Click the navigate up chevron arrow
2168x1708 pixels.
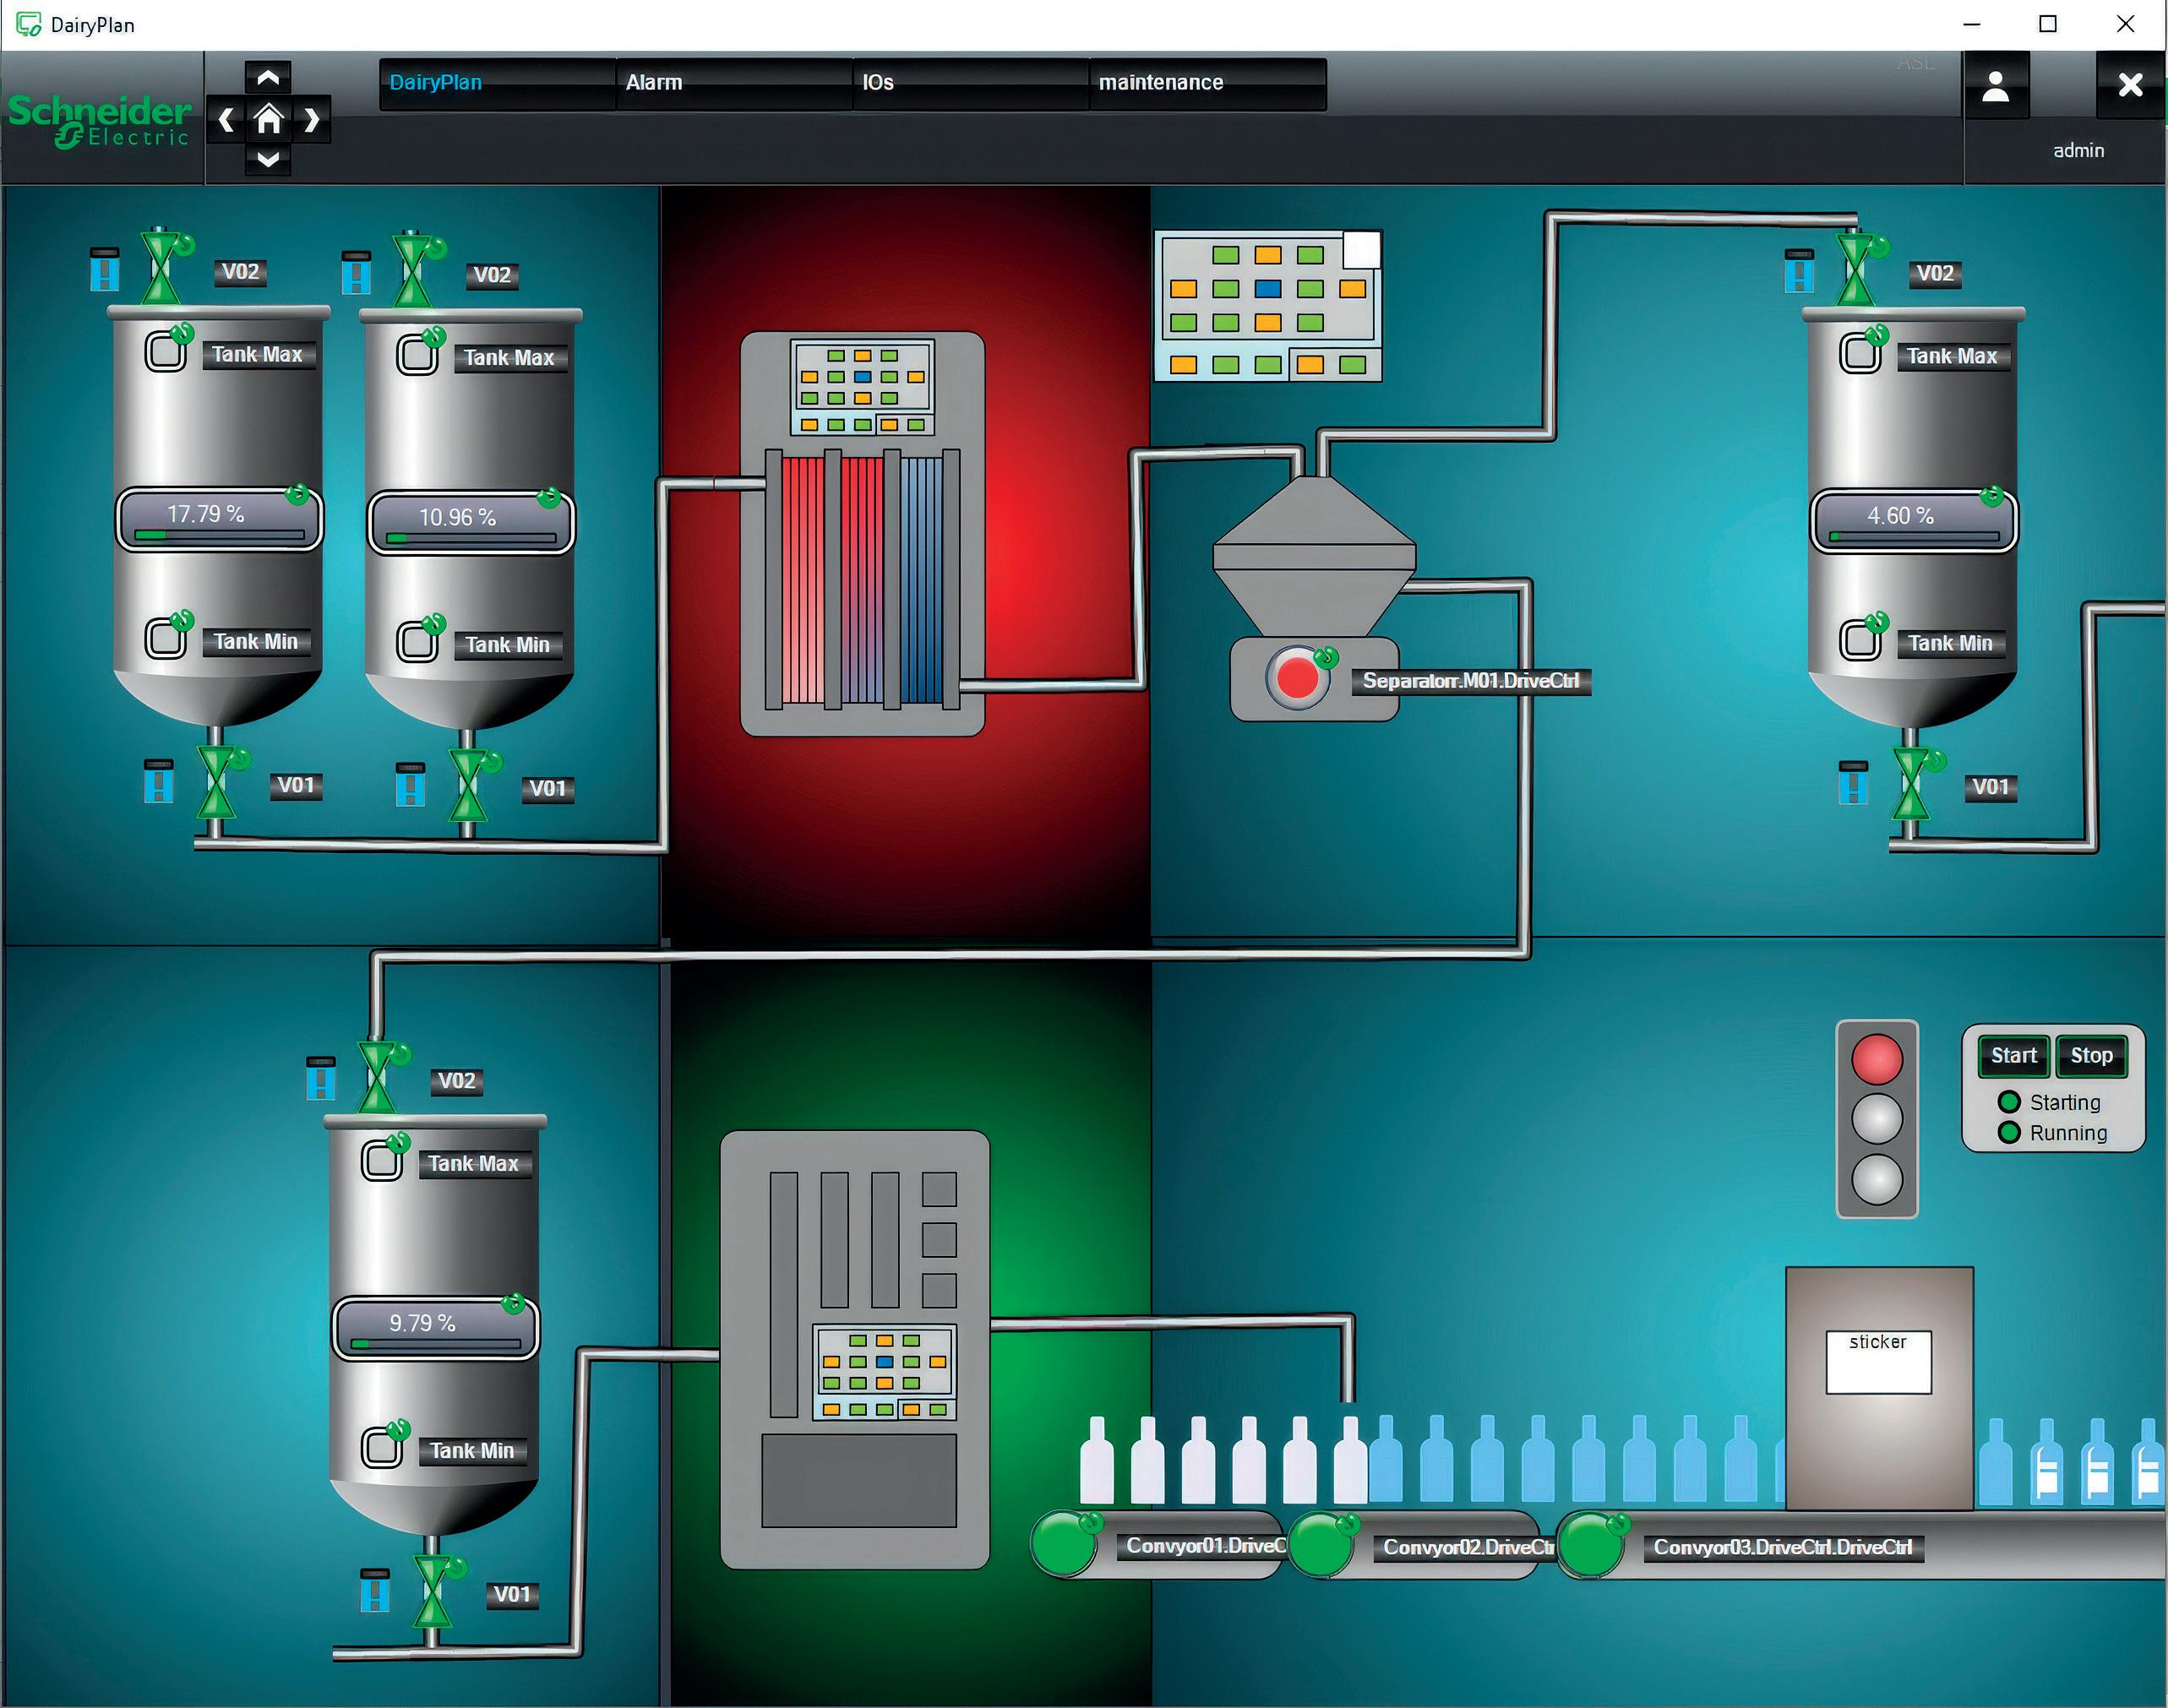(x=268, y=78)
